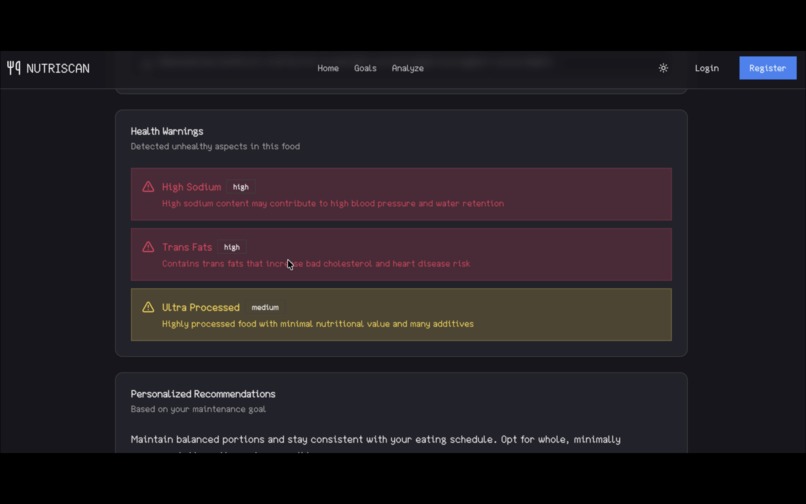This screenshot has height=504, width=806.
Task: Select the 'Trans Fats' warning title
Action: [187, 247]
